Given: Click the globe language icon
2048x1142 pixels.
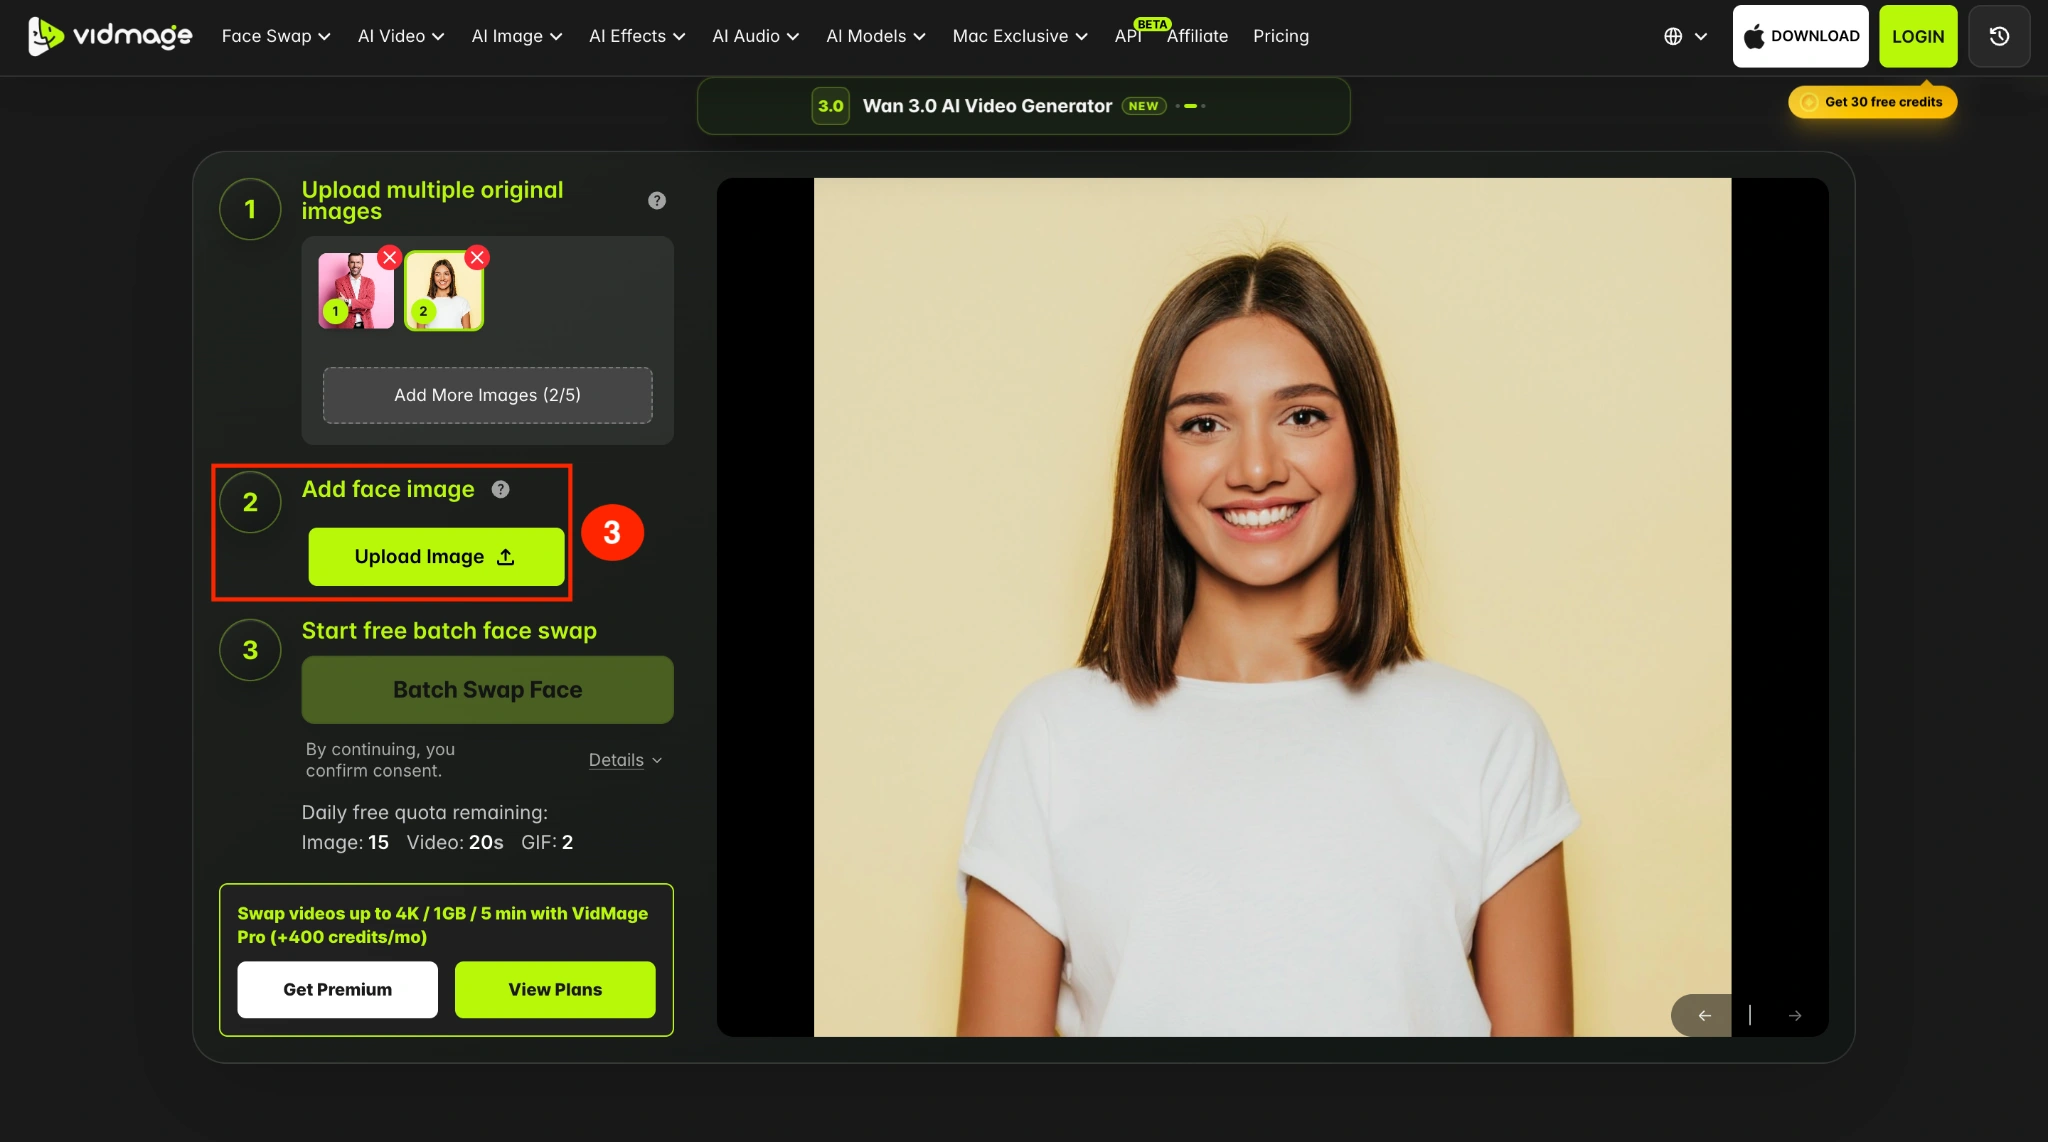Looking at the screenshot, I should coord(1673,36).
